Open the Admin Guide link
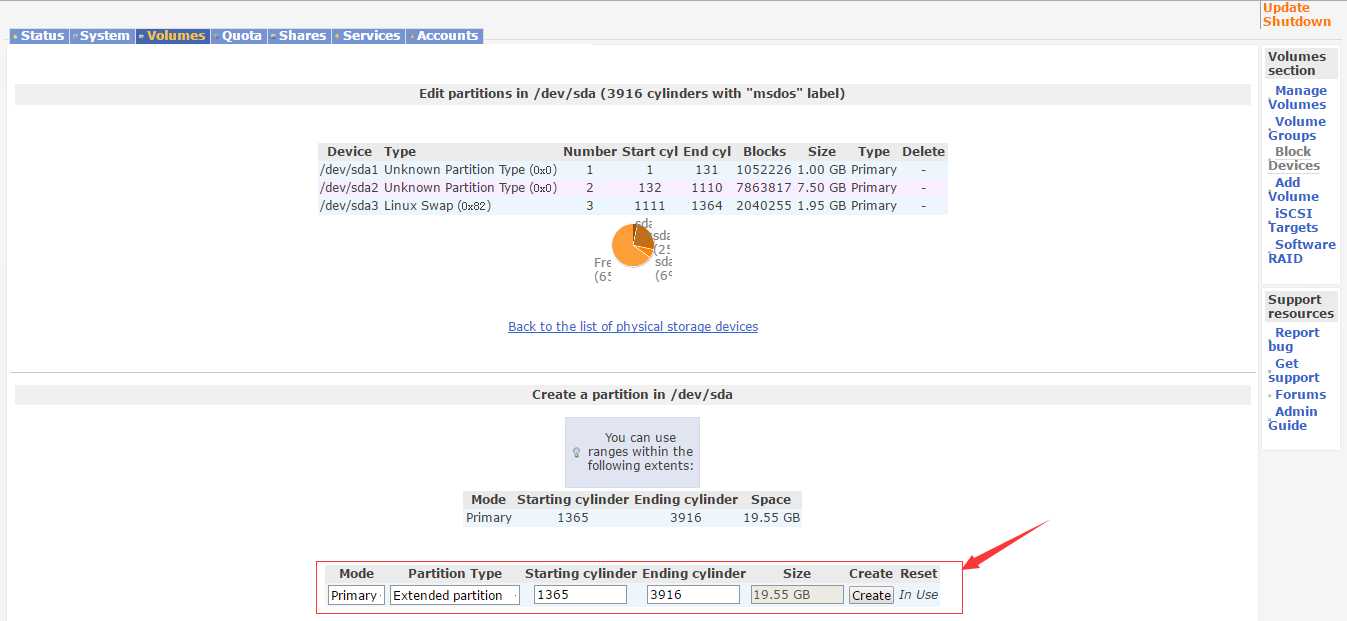The height and width of the screenshot is (621, 1347). point(1293,419)
